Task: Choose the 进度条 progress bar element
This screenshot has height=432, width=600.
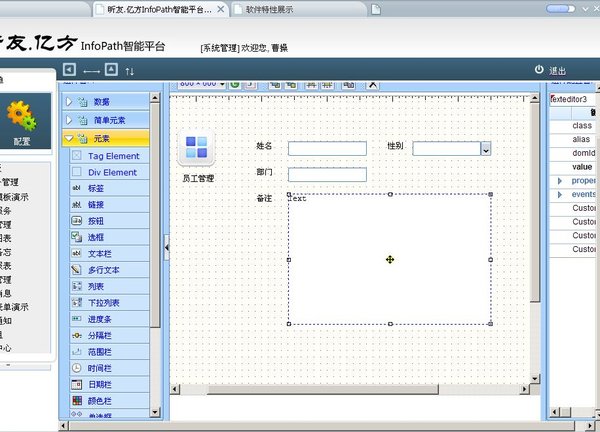Action: [x=109, y=319]
